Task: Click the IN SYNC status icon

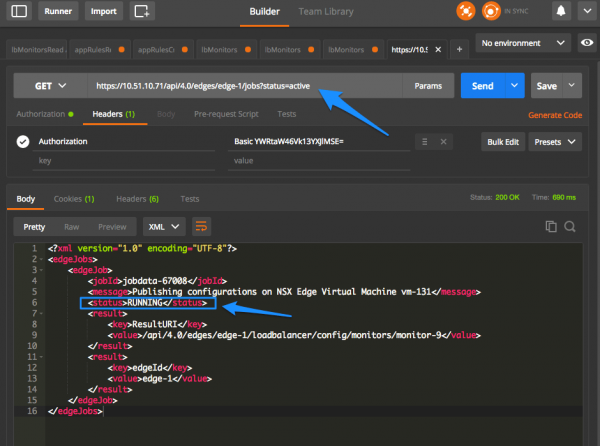Action: click(491, 11)
